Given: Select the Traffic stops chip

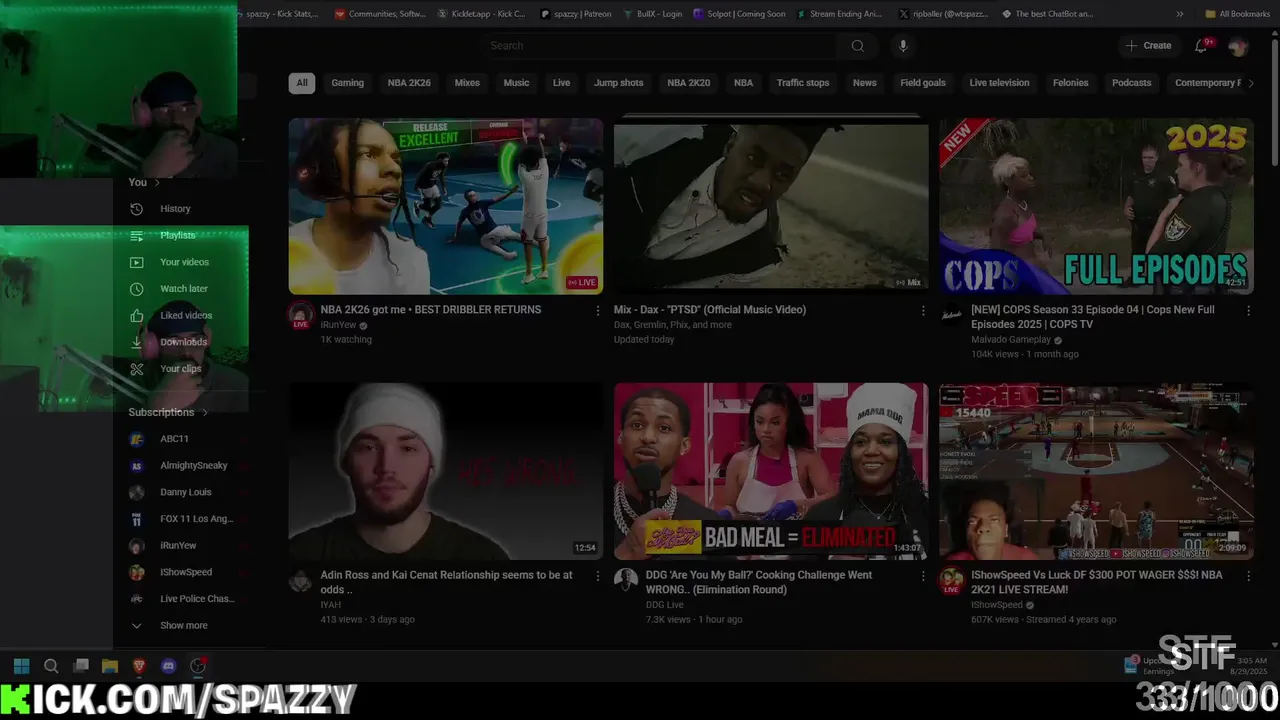Looking at the screenshot, I should (x=803, y=83).
